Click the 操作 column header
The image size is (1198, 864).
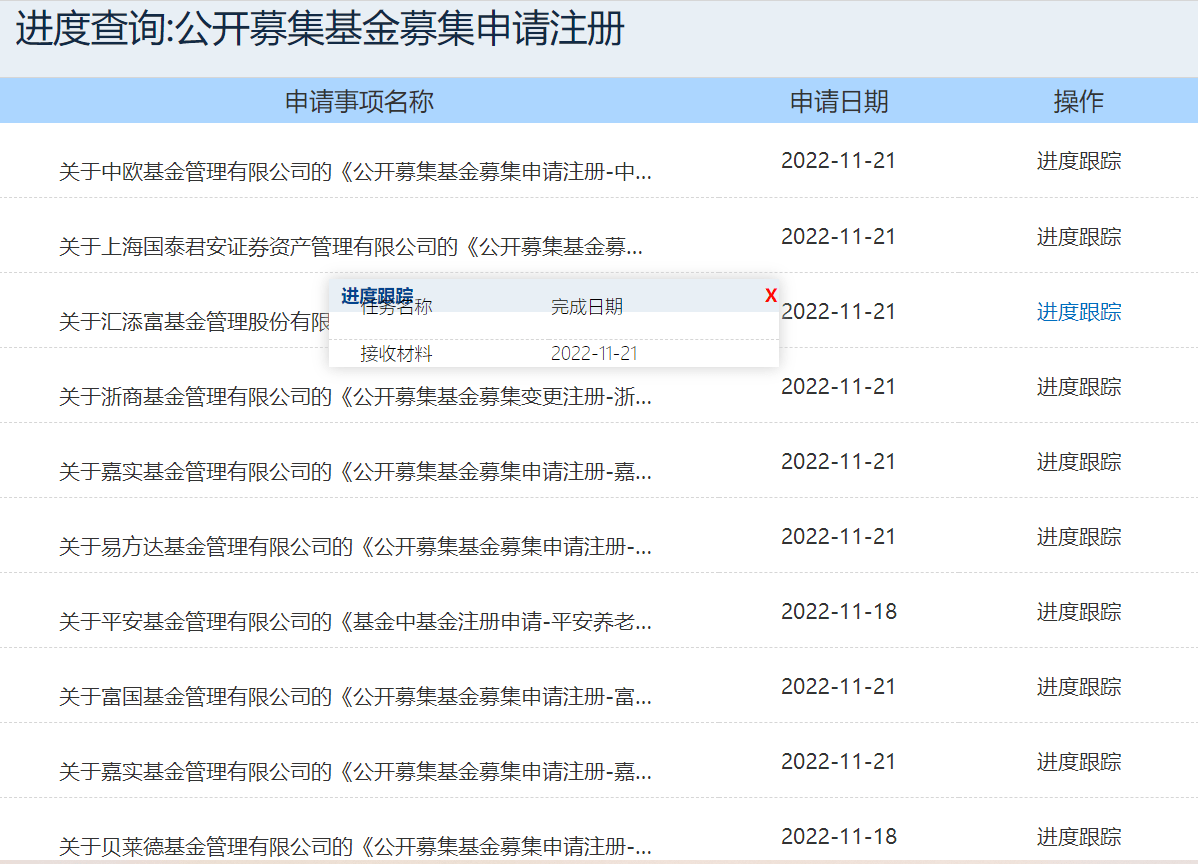click(1078, 101)
